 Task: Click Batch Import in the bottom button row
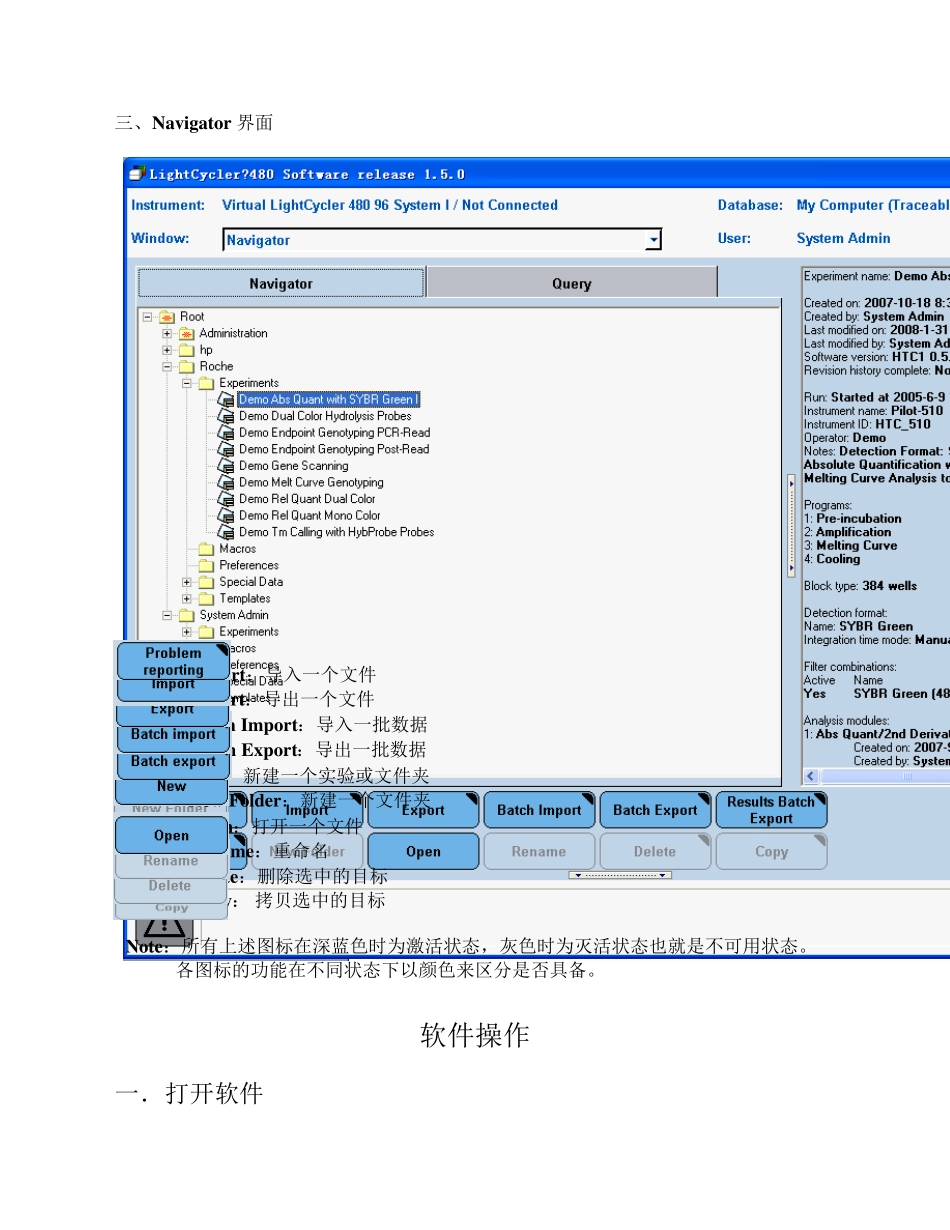[x=539, y=810]
